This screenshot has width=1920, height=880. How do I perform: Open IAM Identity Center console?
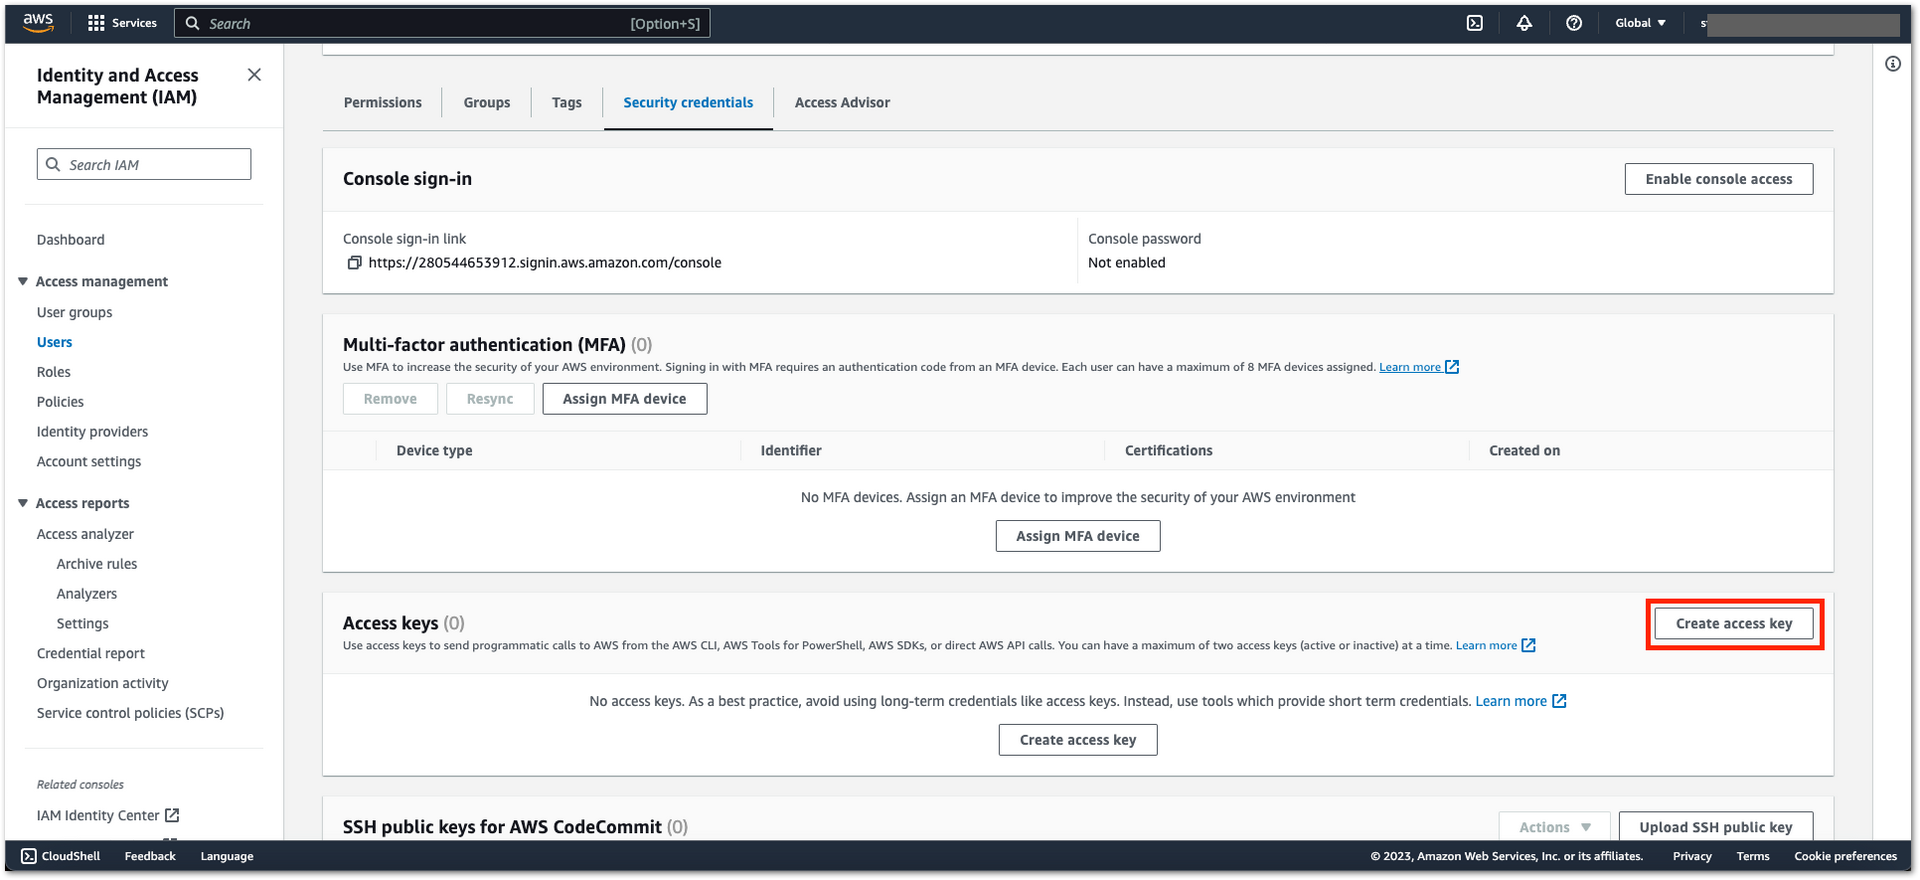click(108, 816)
